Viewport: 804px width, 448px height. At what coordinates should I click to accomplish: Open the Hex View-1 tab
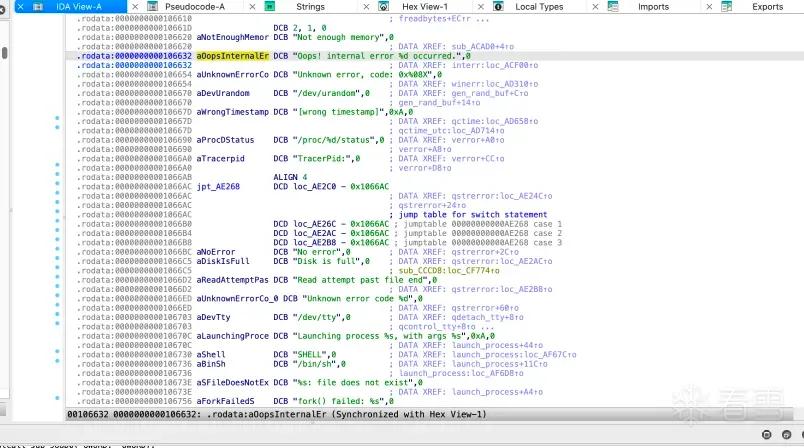425,7
